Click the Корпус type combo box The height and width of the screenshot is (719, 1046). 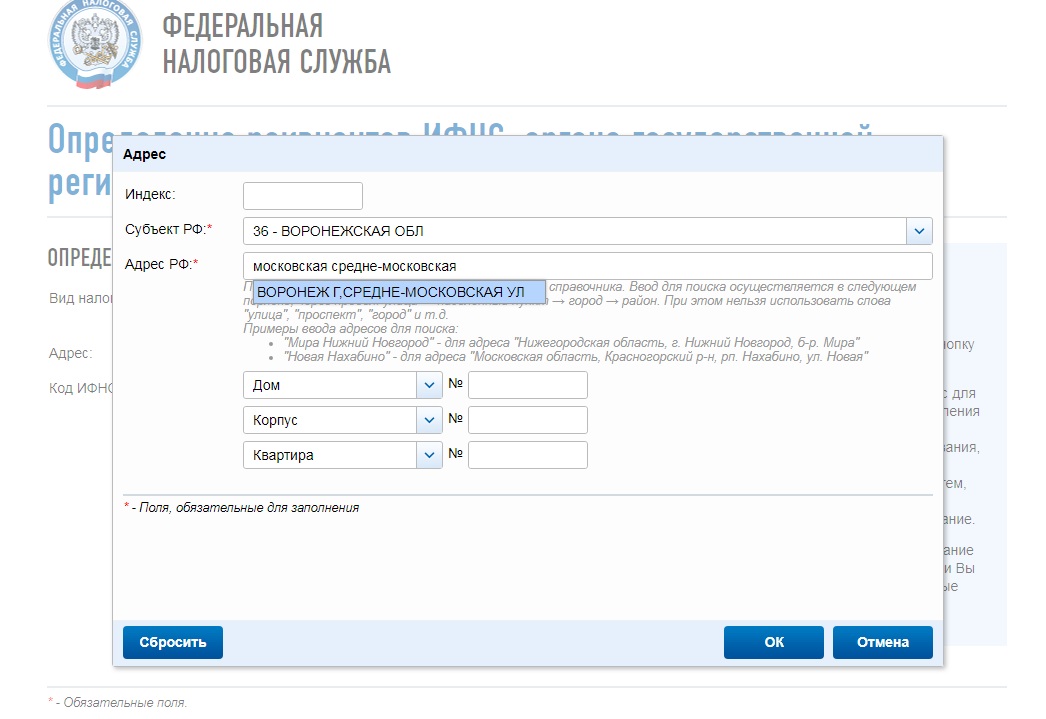click(329, 420)
